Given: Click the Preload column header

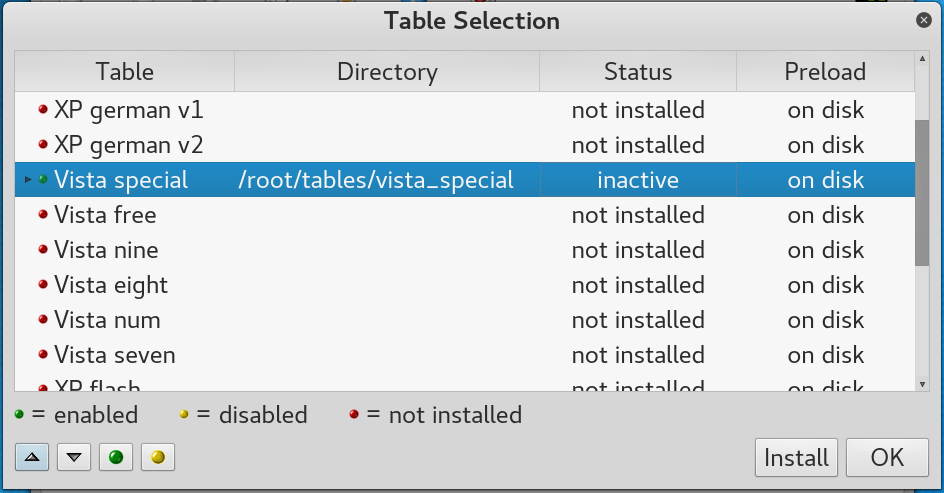Looking at the screenshot, I should [825, 72].
